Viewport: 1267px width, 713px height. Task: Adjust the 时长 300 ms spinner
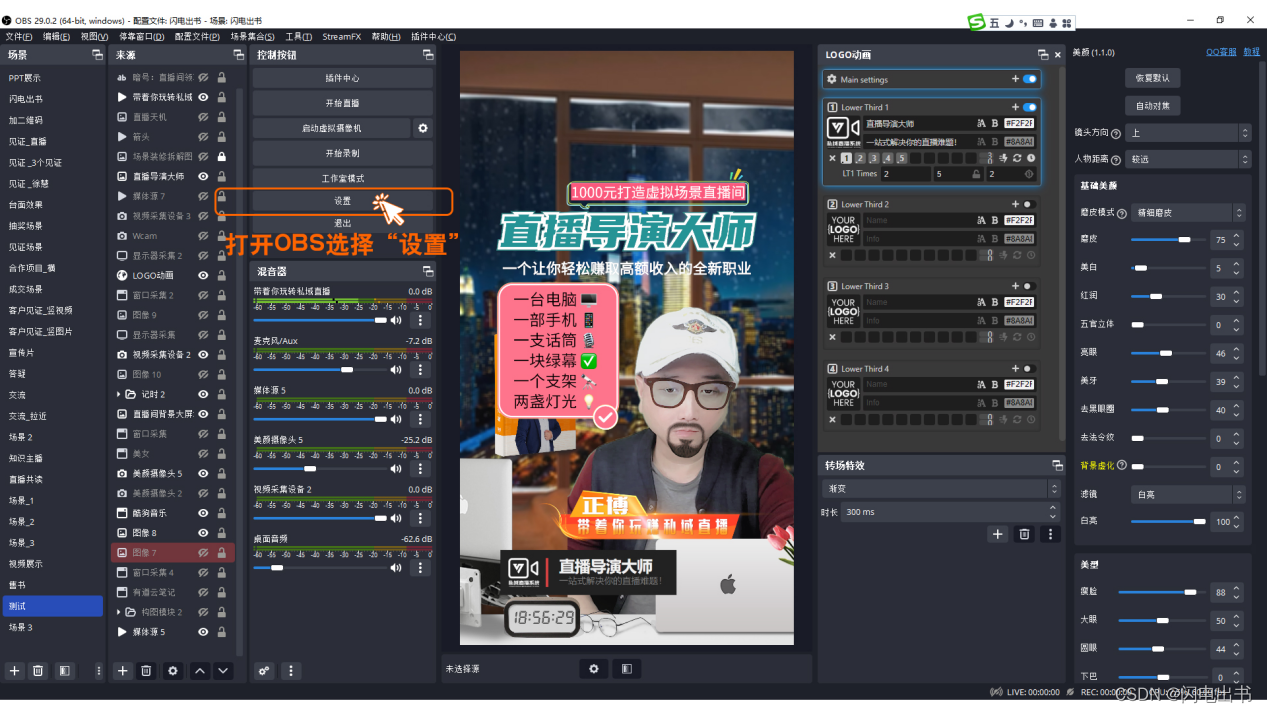[x=950, y=512]
